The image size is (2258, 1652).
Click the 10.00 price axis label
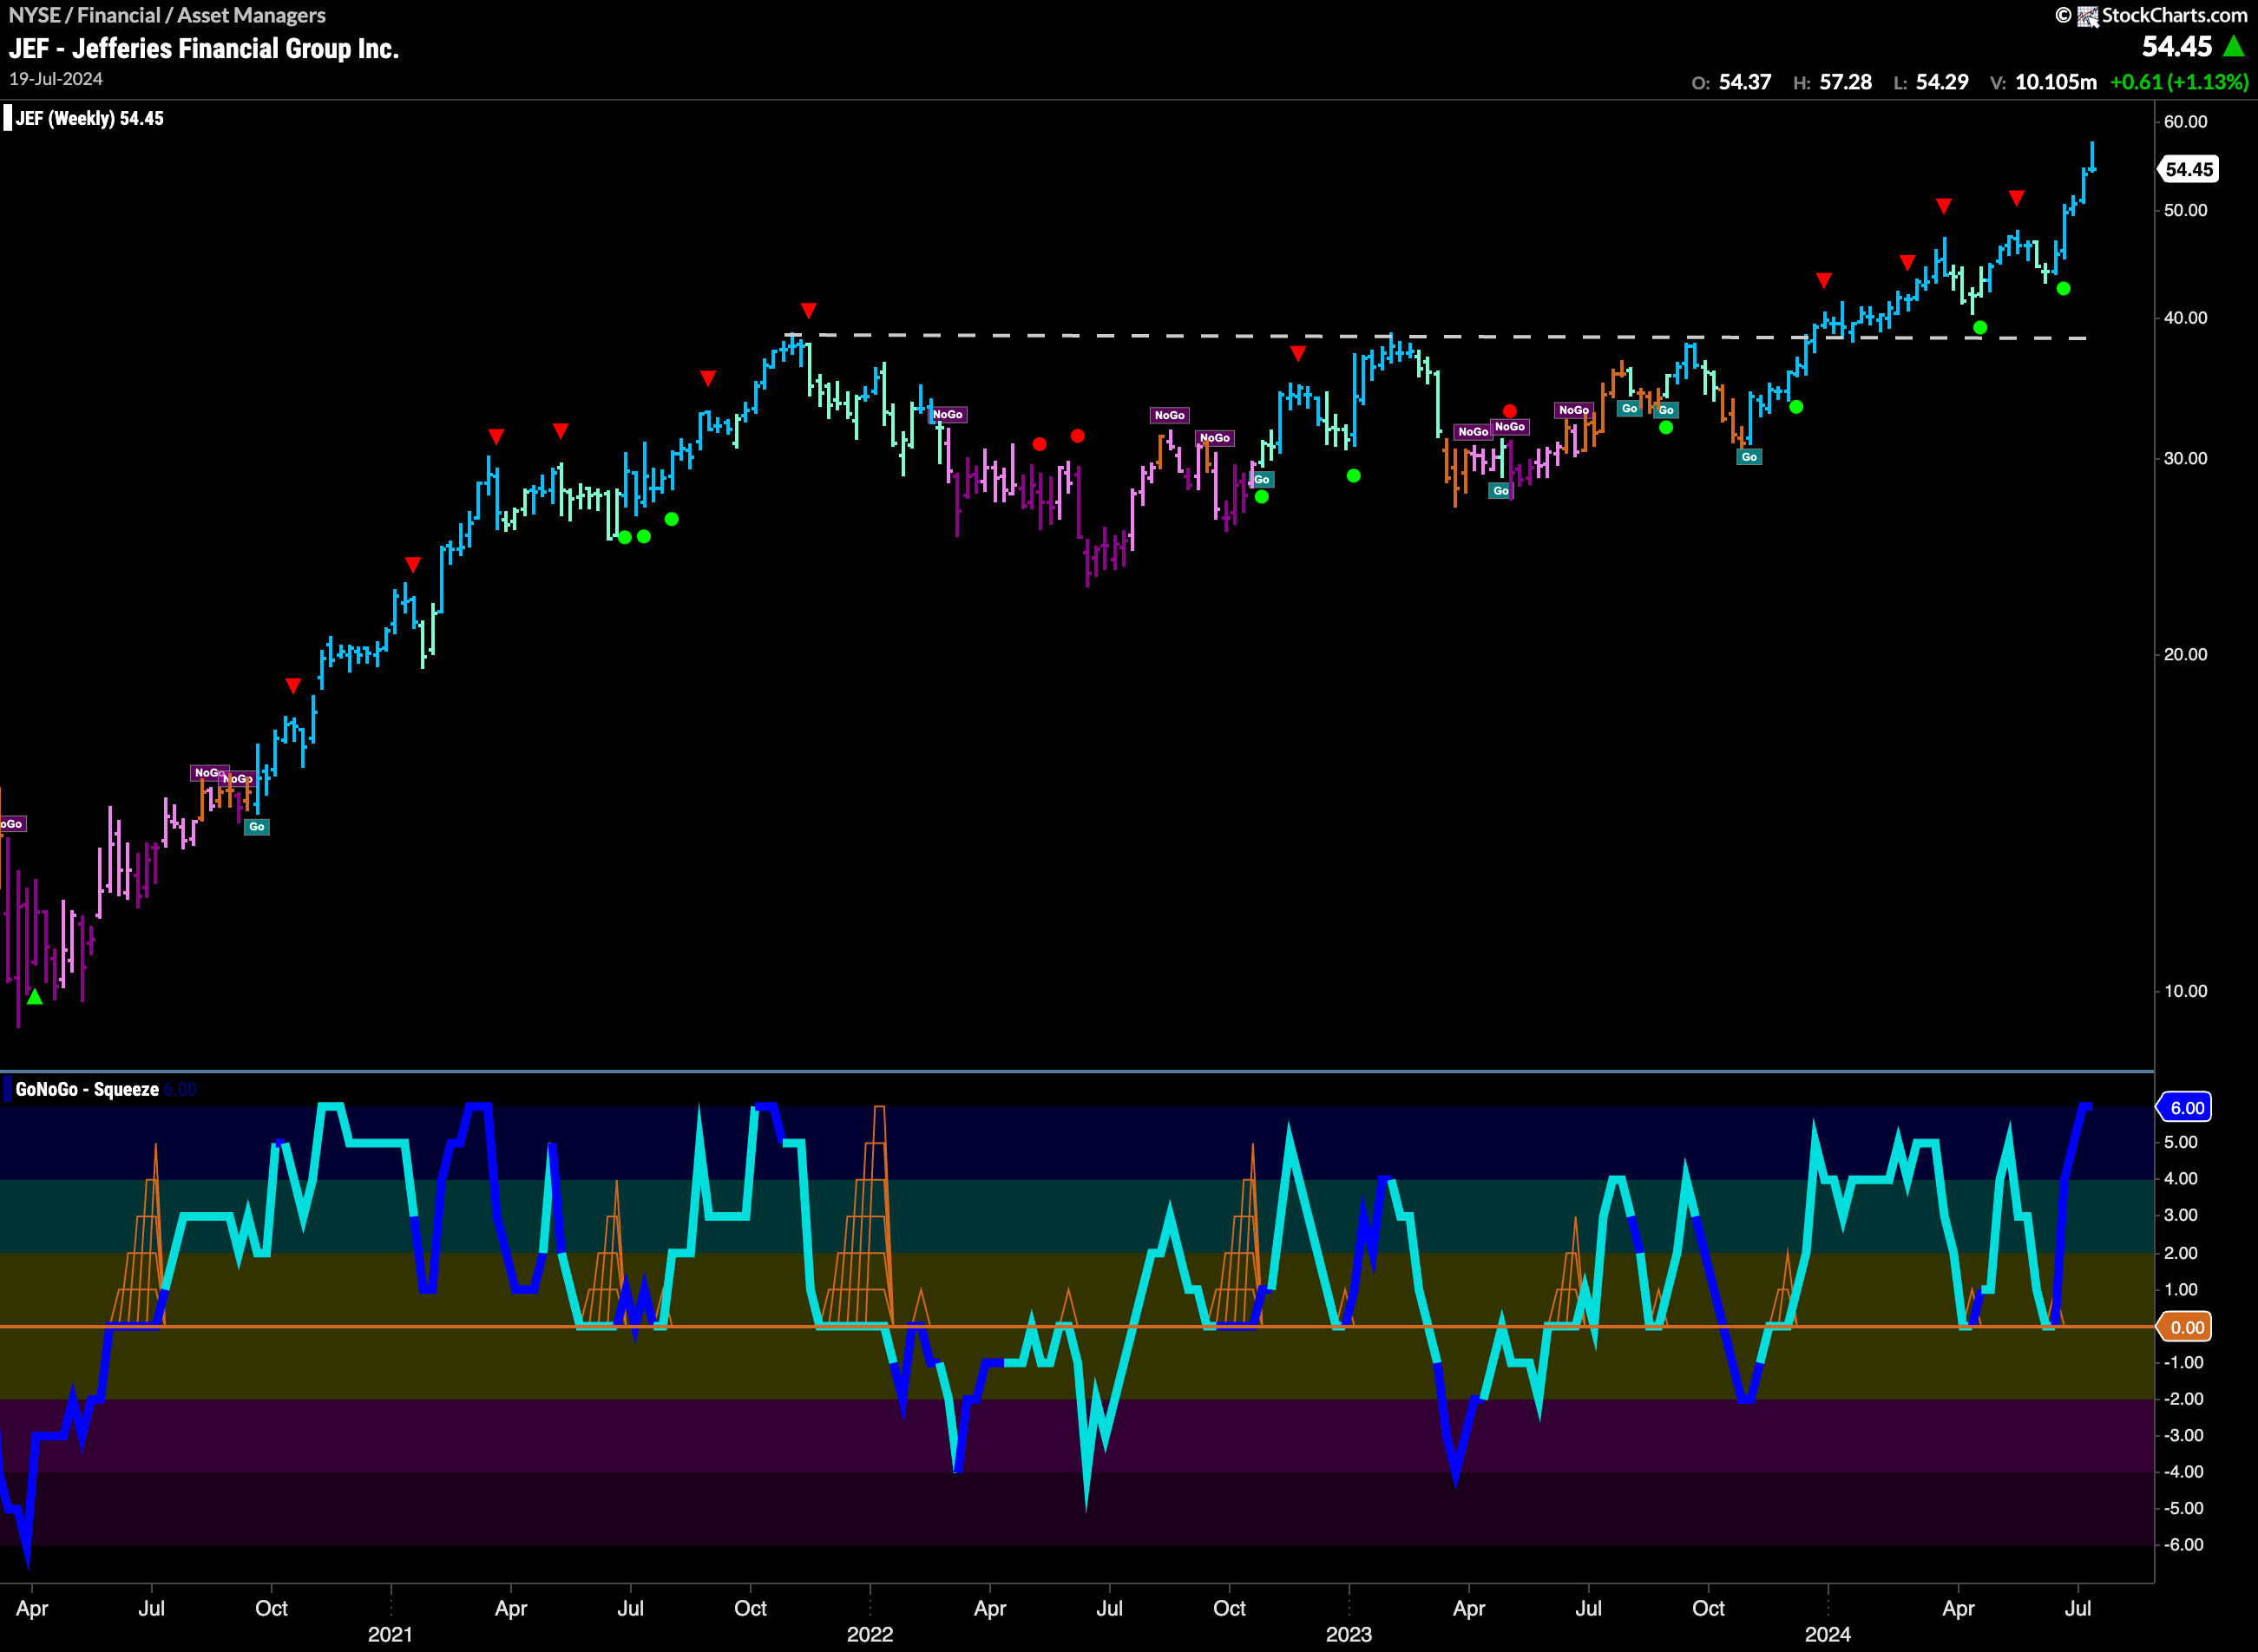[x=2185, y=991]
